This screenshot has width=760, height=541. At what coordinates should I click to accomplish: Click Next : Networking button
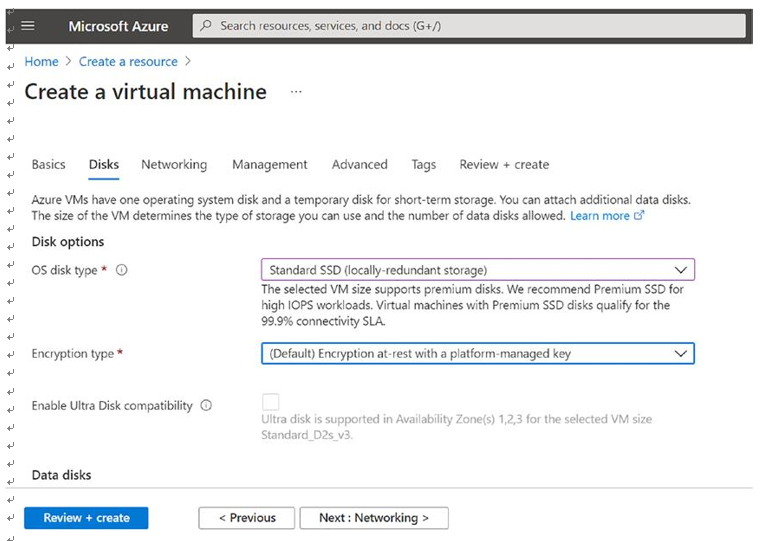point(374,518)
